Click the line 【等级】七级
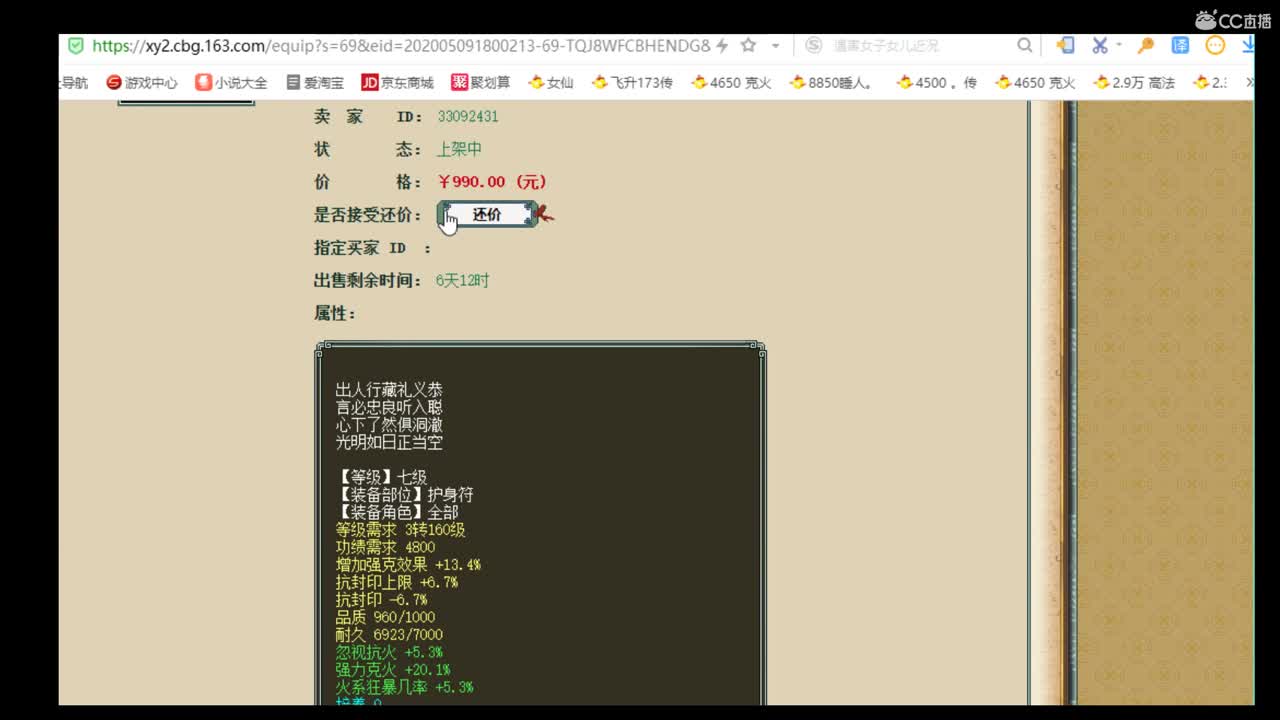Image resolution: width=1280 pixels, height=720 pixels. pyautogui.click(x=381, y=478)
